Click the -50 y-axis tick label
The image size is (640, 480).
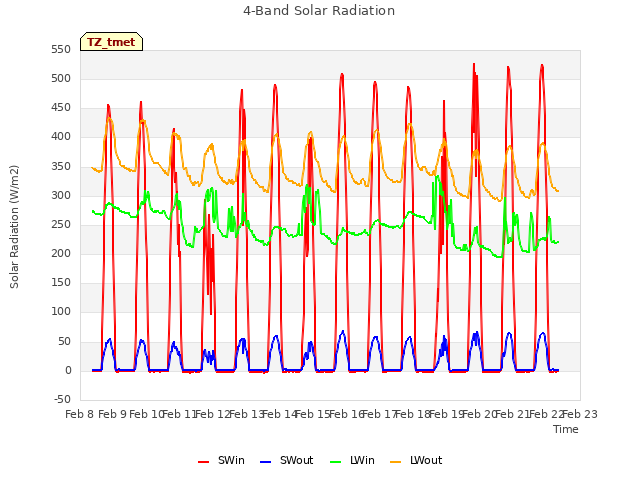(x=62, y=399)
